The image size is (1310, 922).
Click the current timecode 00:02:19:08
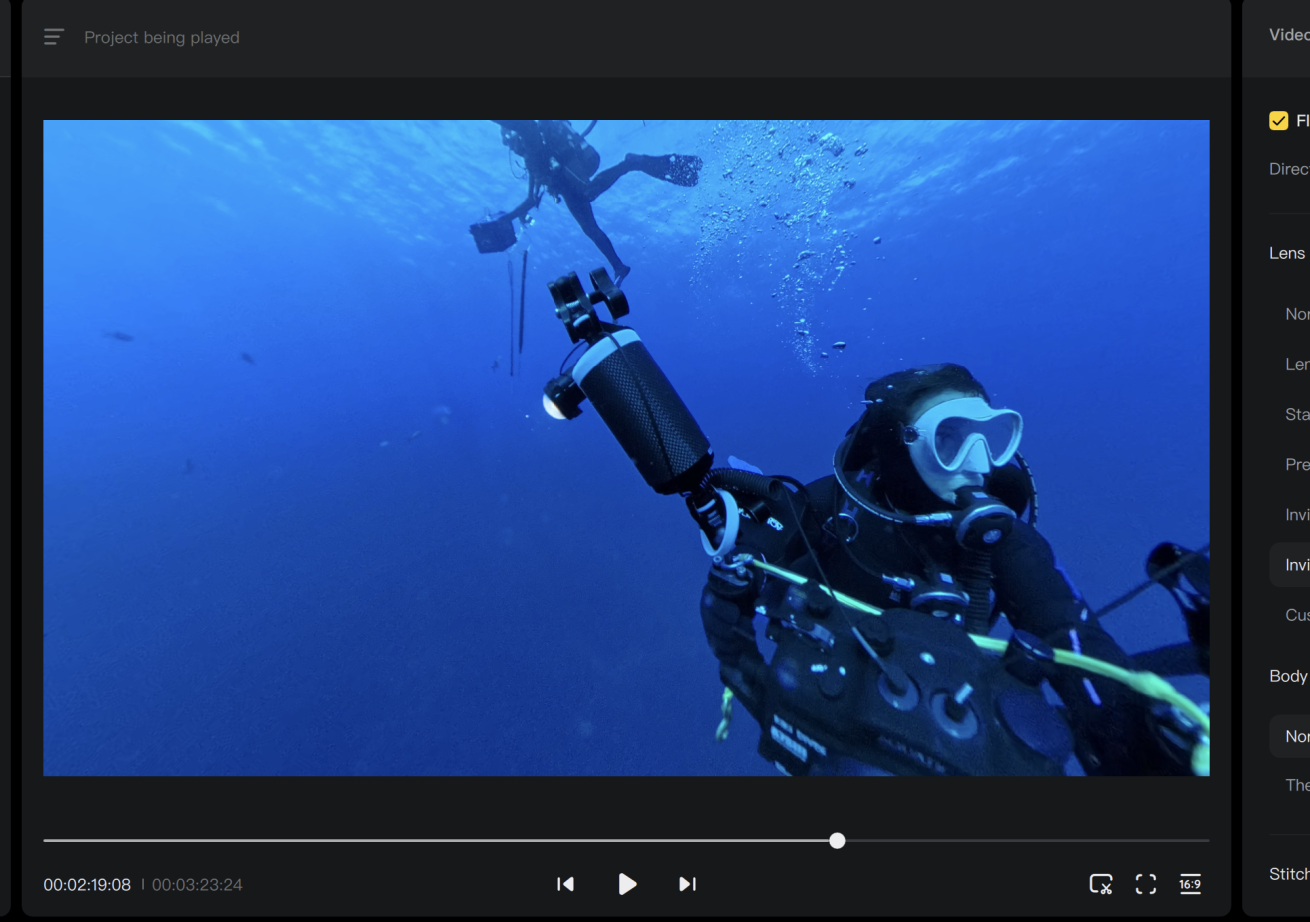[x=87, y=885]
